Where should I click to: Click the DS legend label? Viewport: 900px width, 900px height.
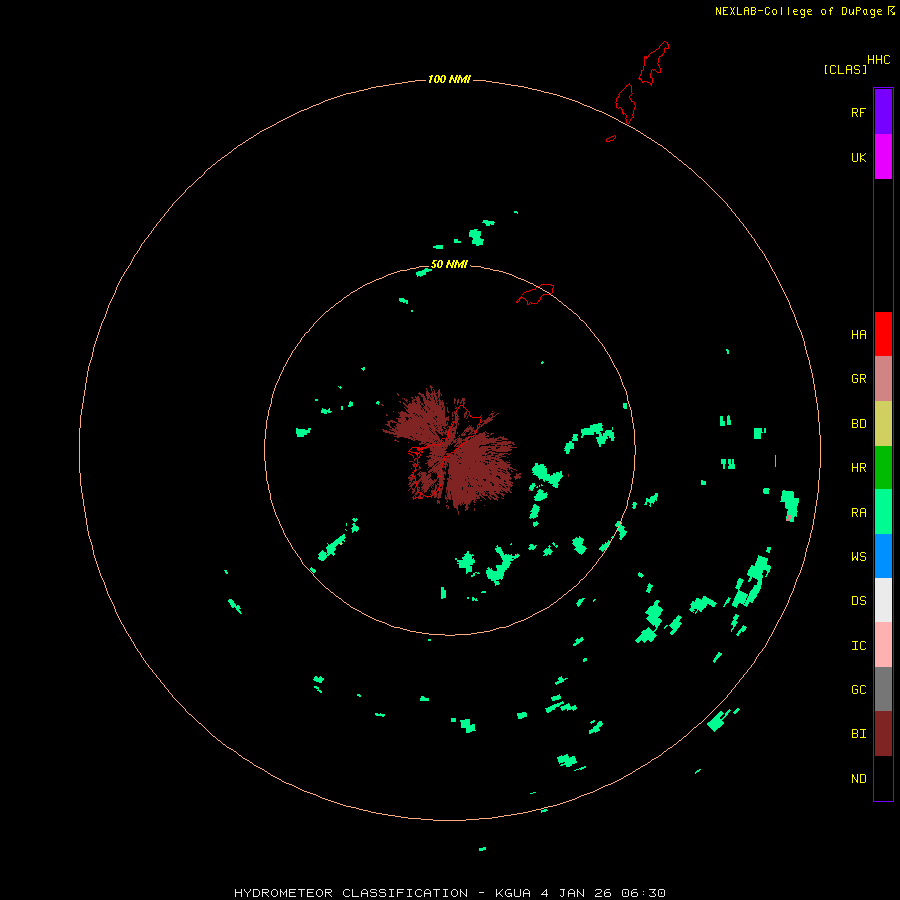point(858,601)
